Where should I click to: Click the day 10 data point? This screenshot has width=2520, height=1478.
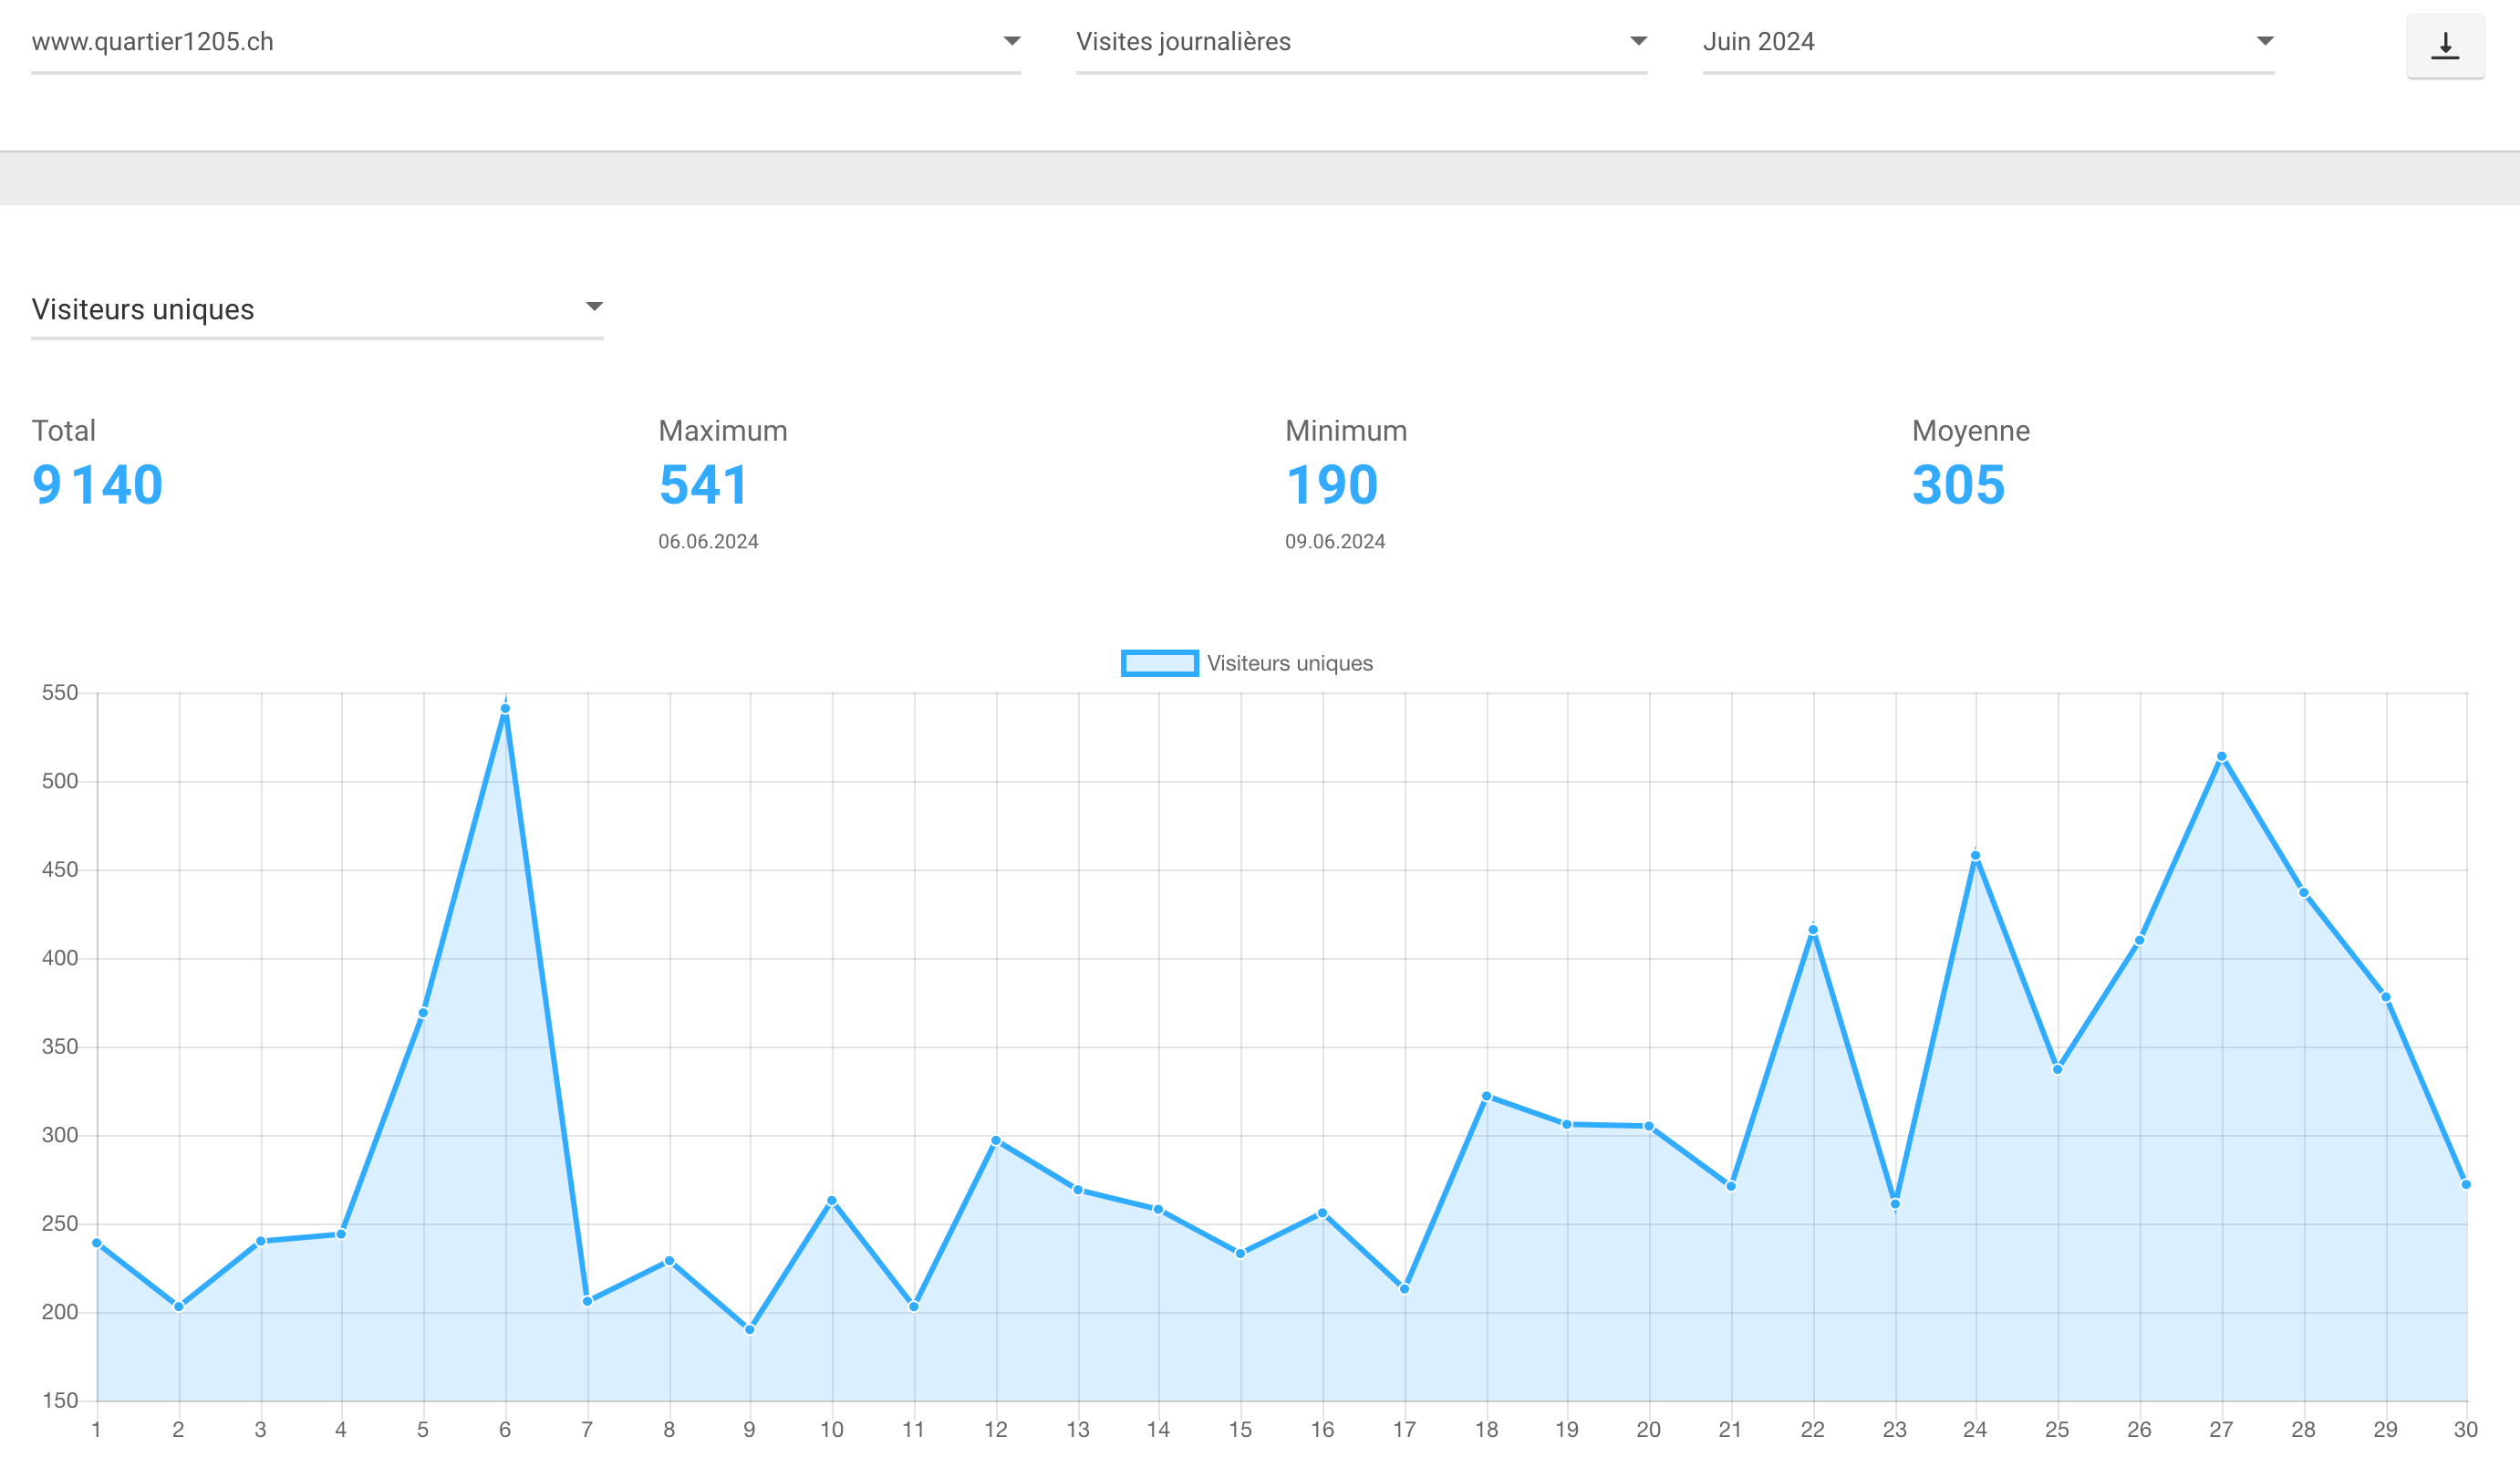click(x=832, y=1201)
